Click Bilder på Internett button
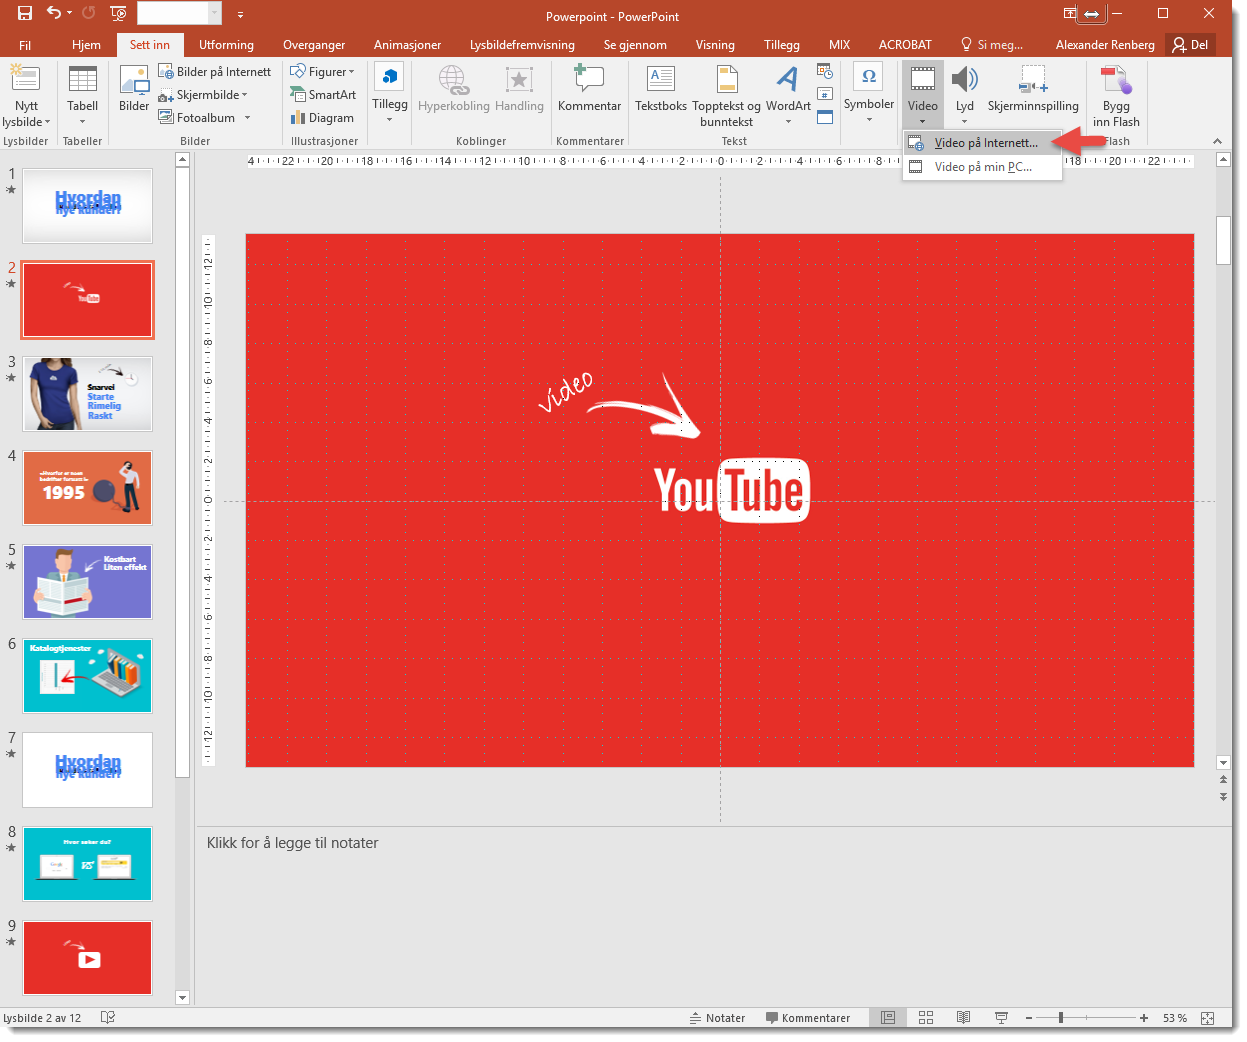This screenshot has height=1042, width=1247. [215, 72]
